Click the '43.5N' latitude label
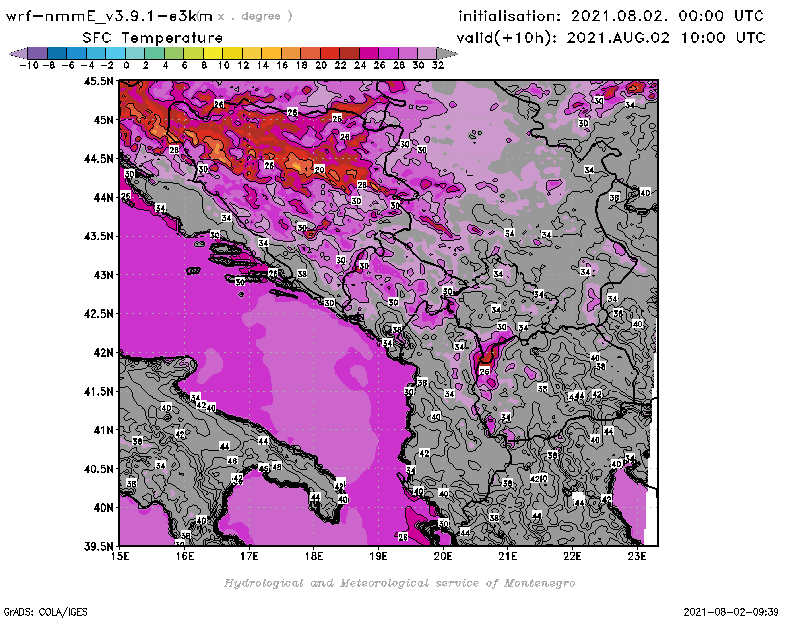 tap(98, 236)
